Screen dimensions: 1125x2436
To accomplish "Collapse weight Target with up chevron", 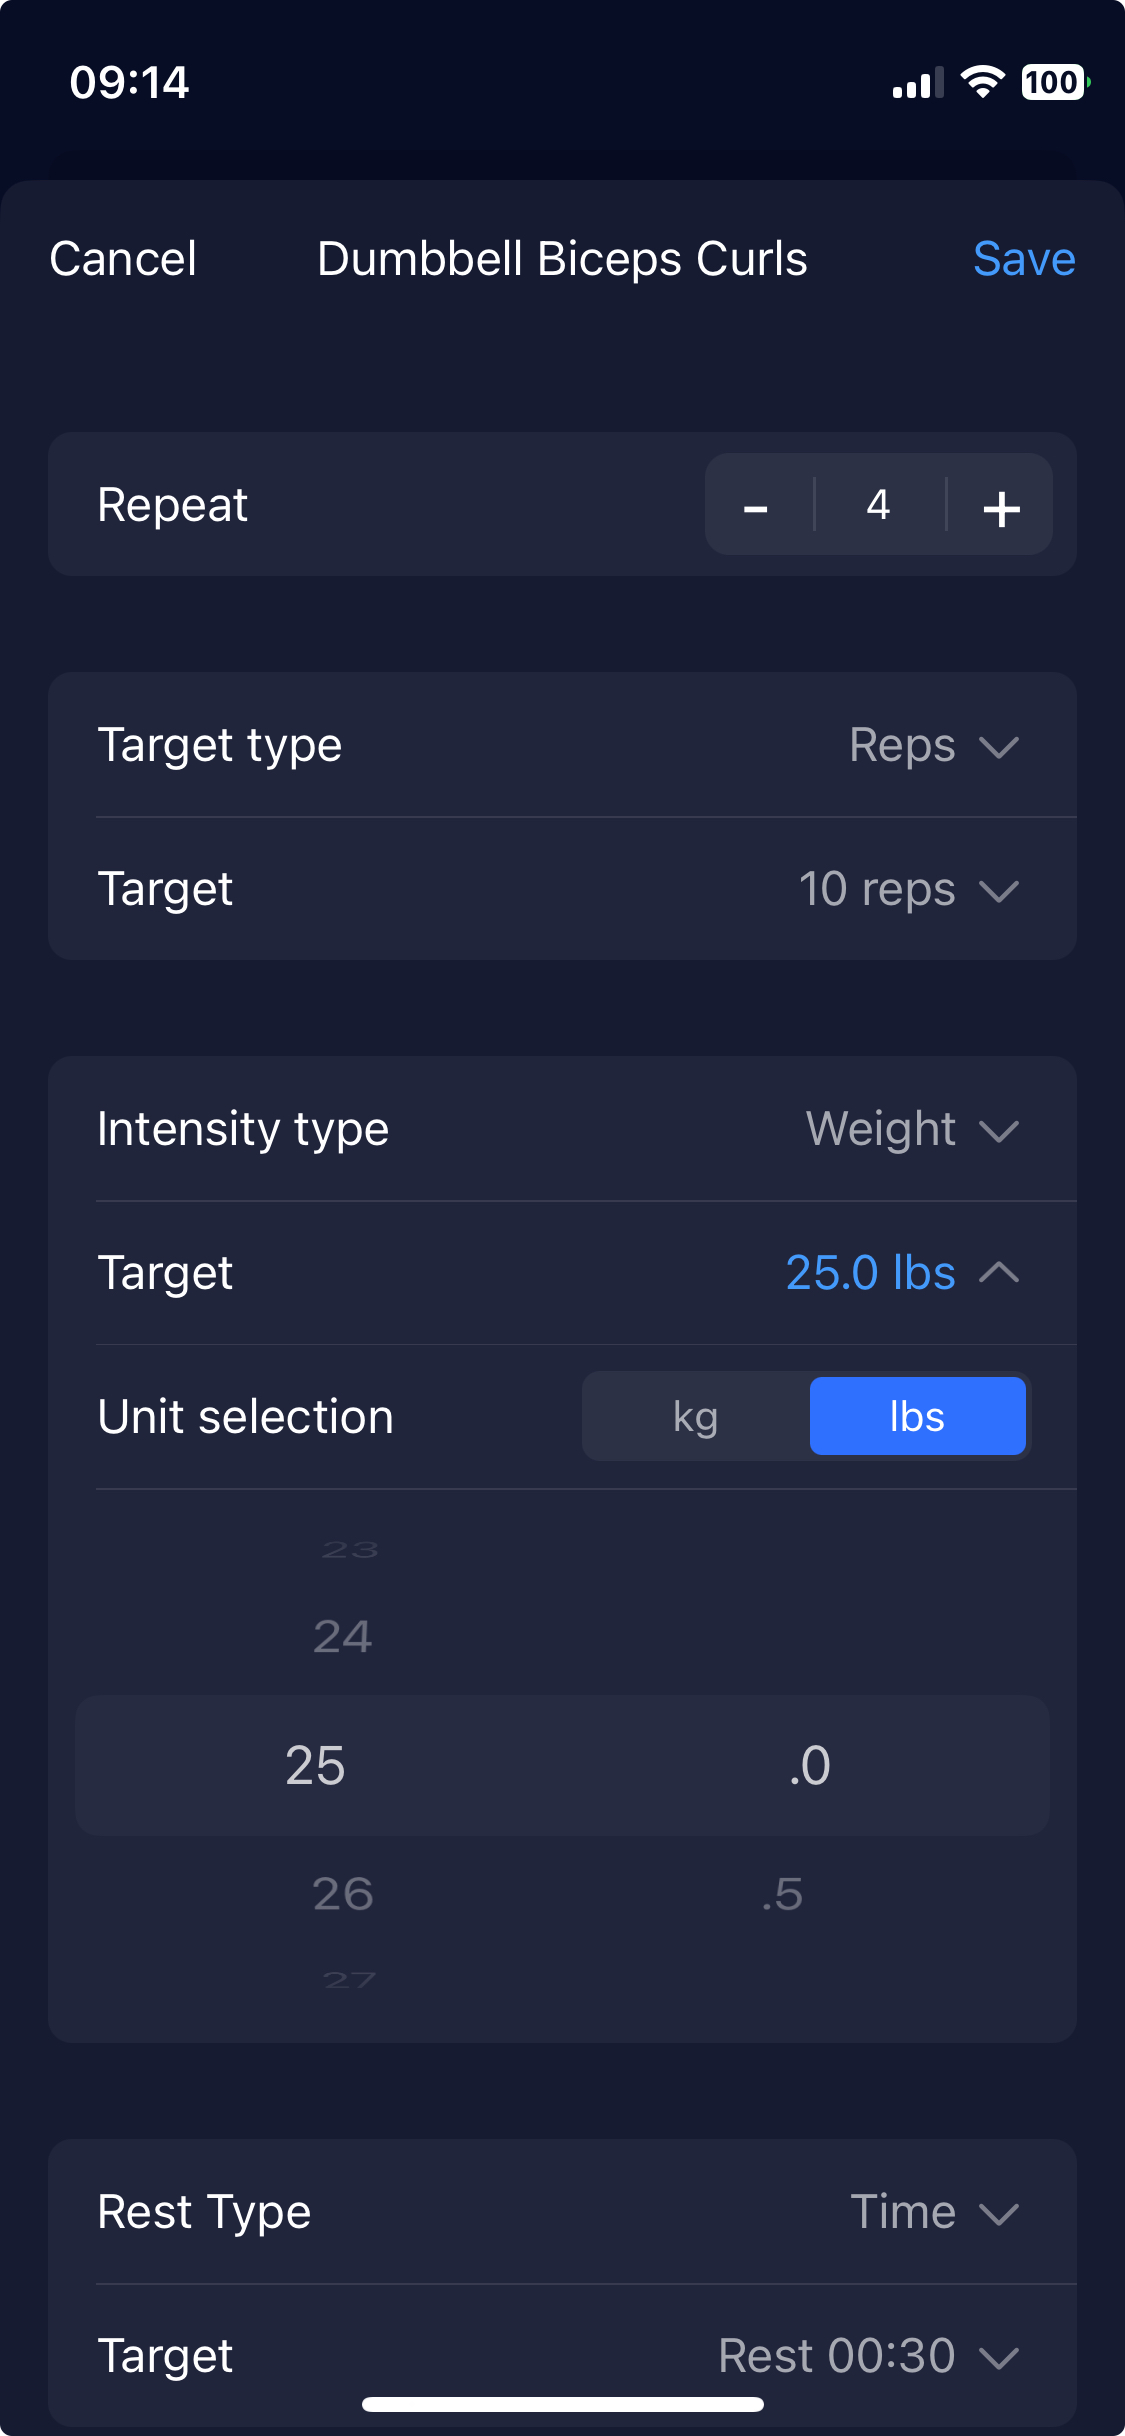I will (999, 1273).
